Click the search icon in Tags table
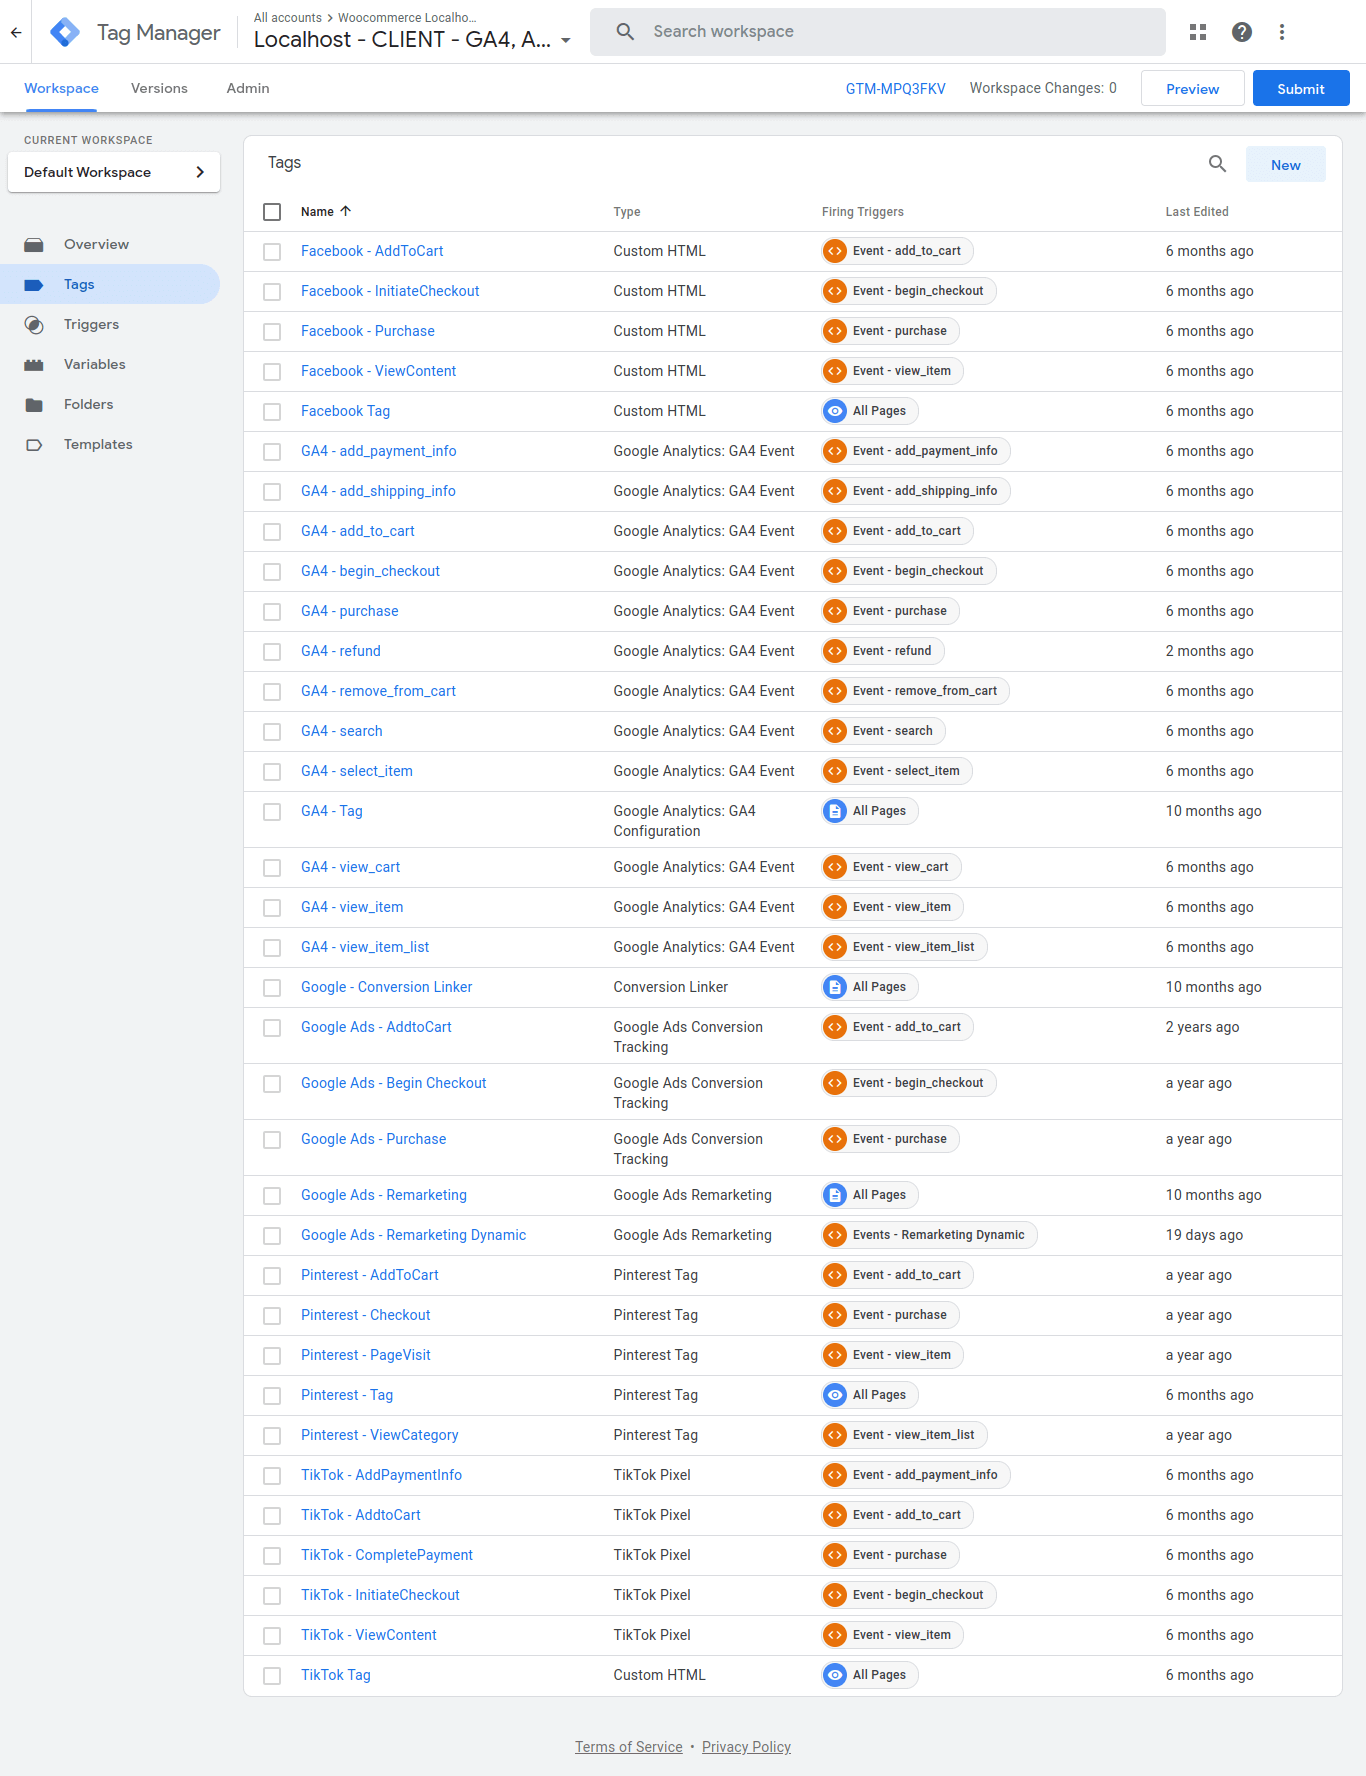Image resolution: width=1366 pixels, height=1776 pixels. click(x=1217, y=164)
